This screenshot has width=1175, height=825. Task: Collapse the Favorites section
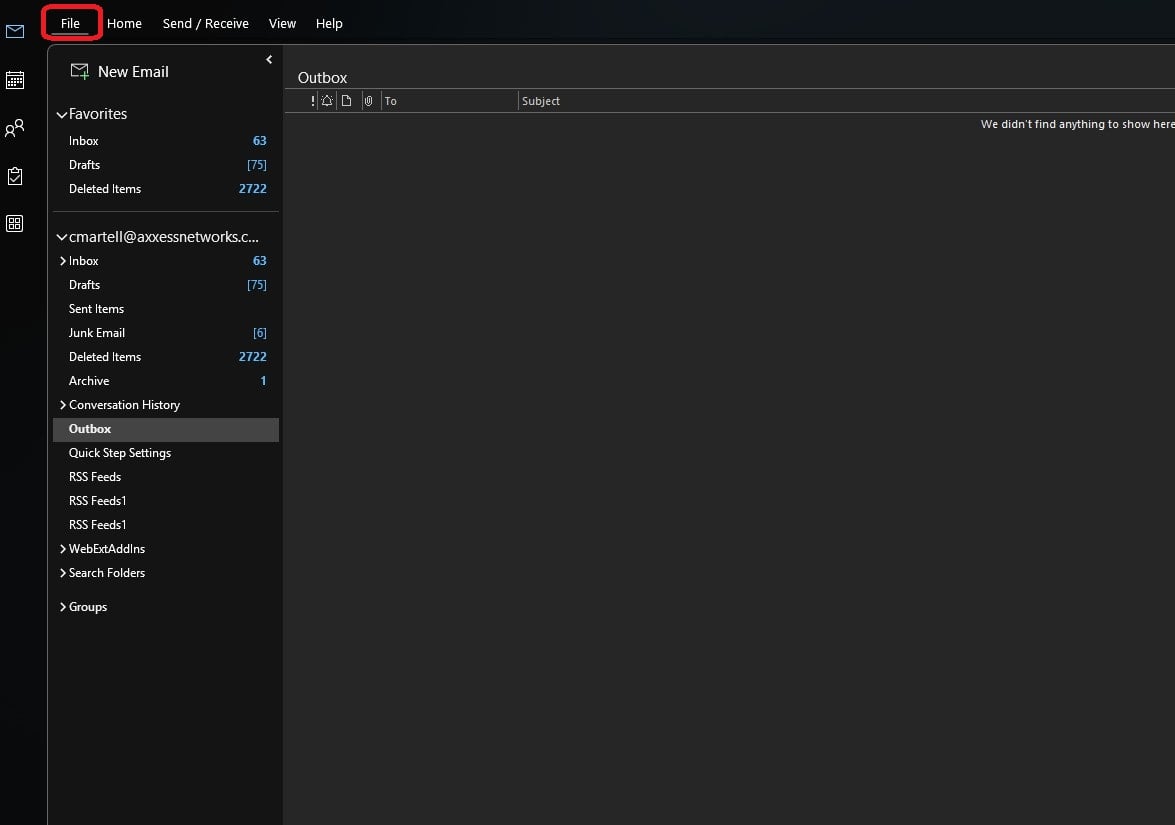tap(62, 115)
